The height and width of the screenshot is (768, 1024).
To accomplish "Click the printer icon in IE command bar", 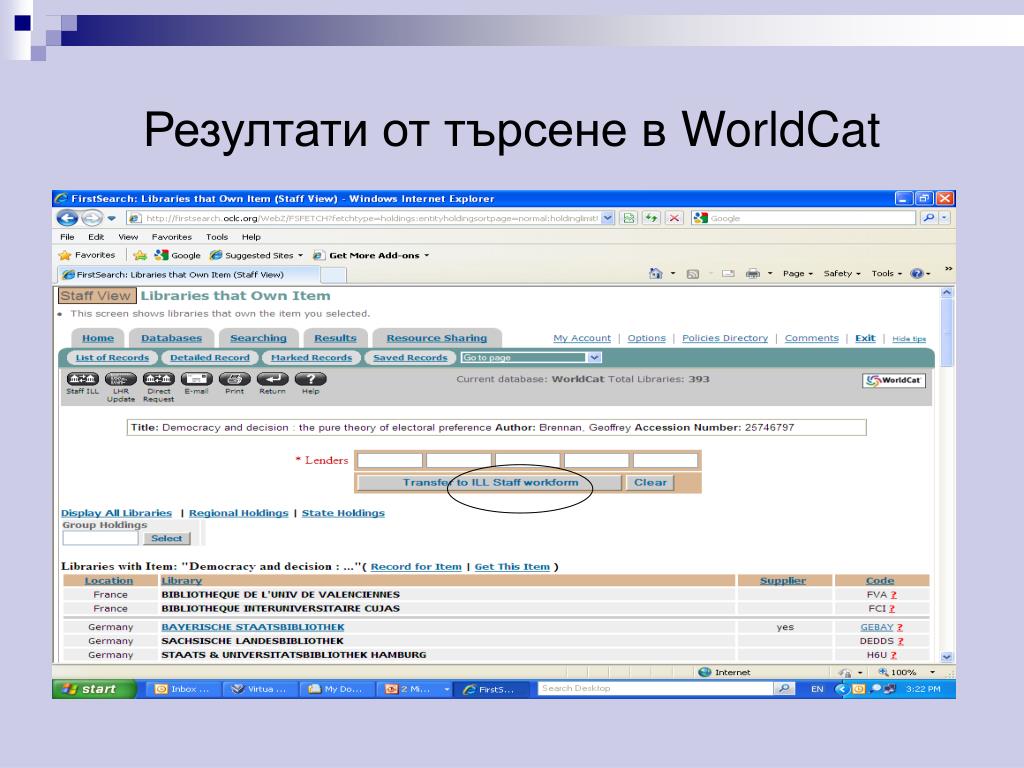I will pyautogui.click(x=753, y=274).
